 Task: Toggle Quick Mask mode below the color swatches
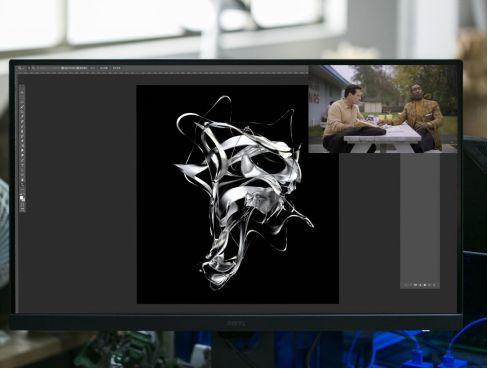[22, 205]
